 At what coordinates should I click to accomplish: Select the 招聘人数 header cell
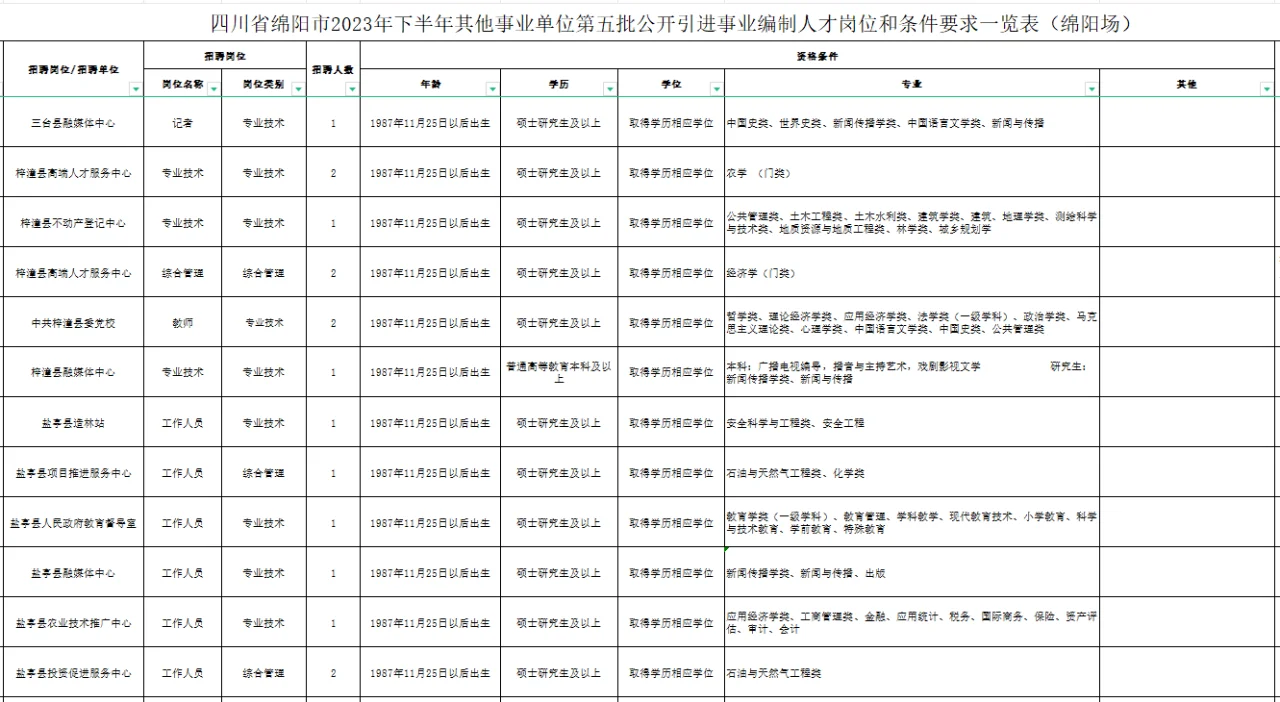click(x=333, y=69)
